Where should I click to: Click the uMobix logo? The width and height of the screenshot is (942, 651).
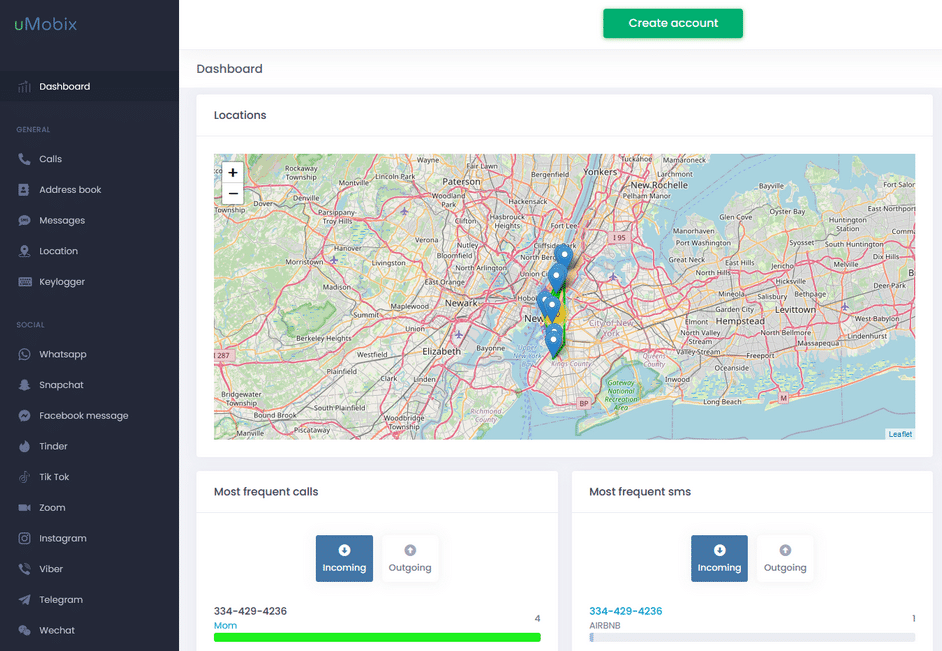(x=46, y=24)
